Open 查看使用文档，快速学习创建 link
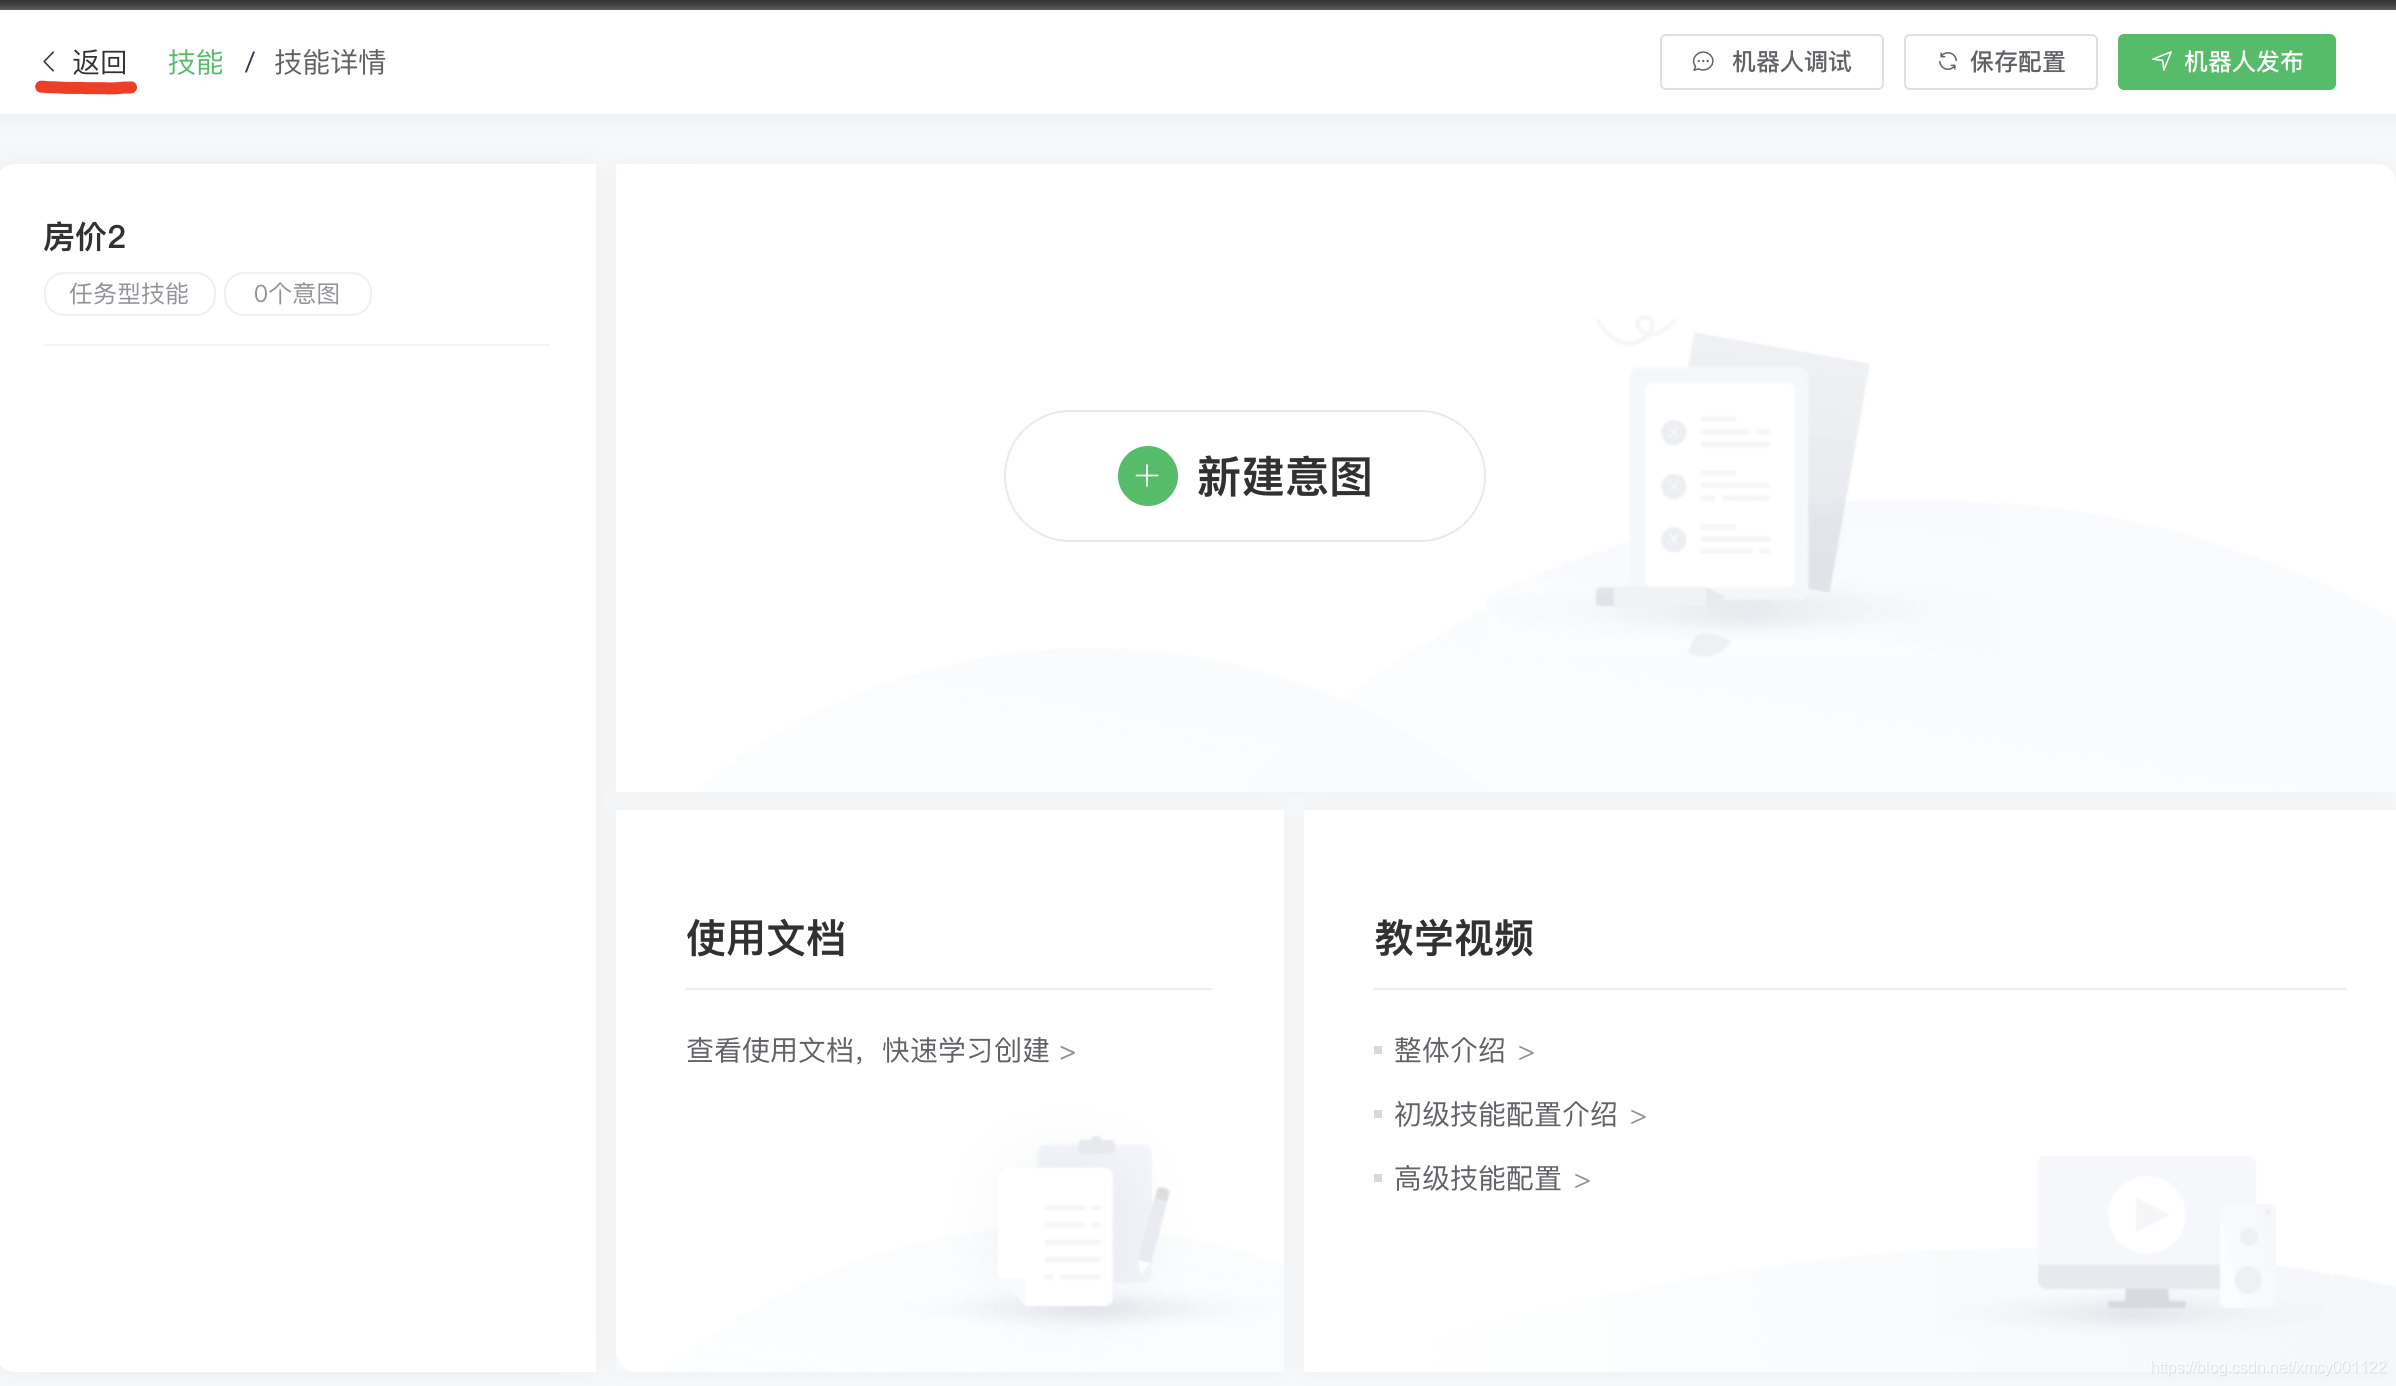The width and height of the screenshot is (2396, 1386). click(x=880, y=1051)
